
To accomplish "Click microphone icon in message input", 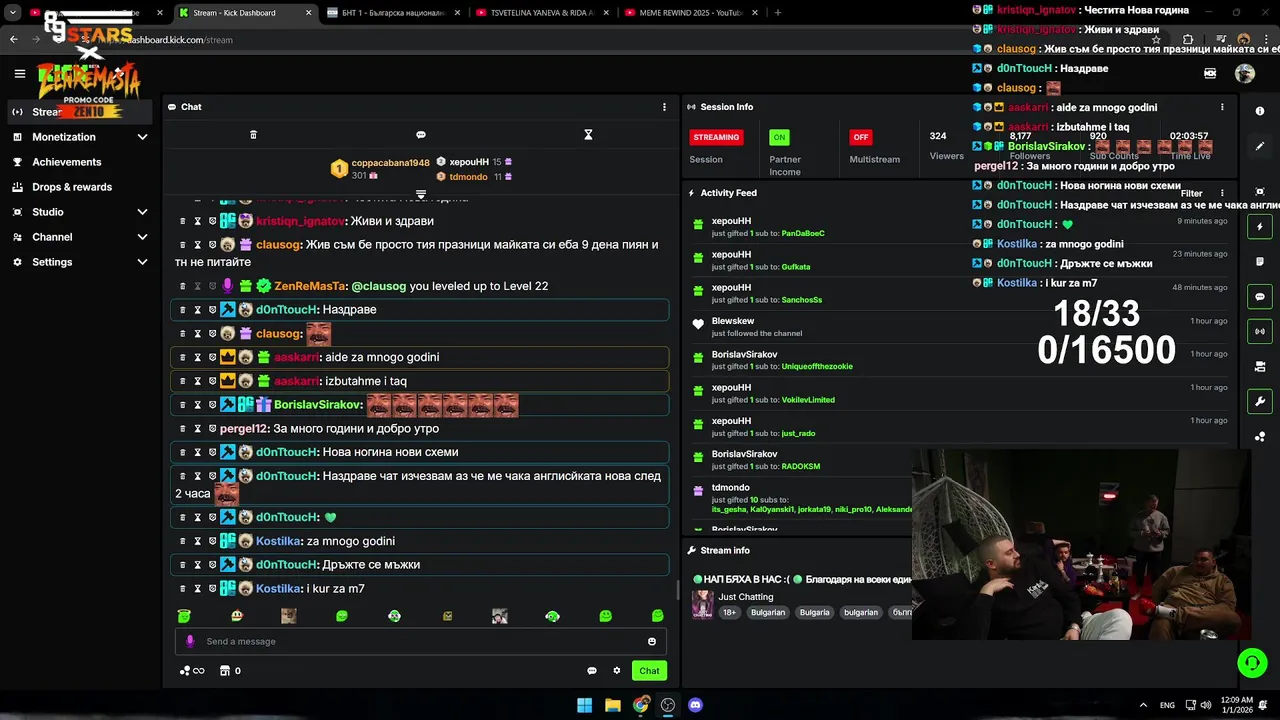I will point(190,641).
